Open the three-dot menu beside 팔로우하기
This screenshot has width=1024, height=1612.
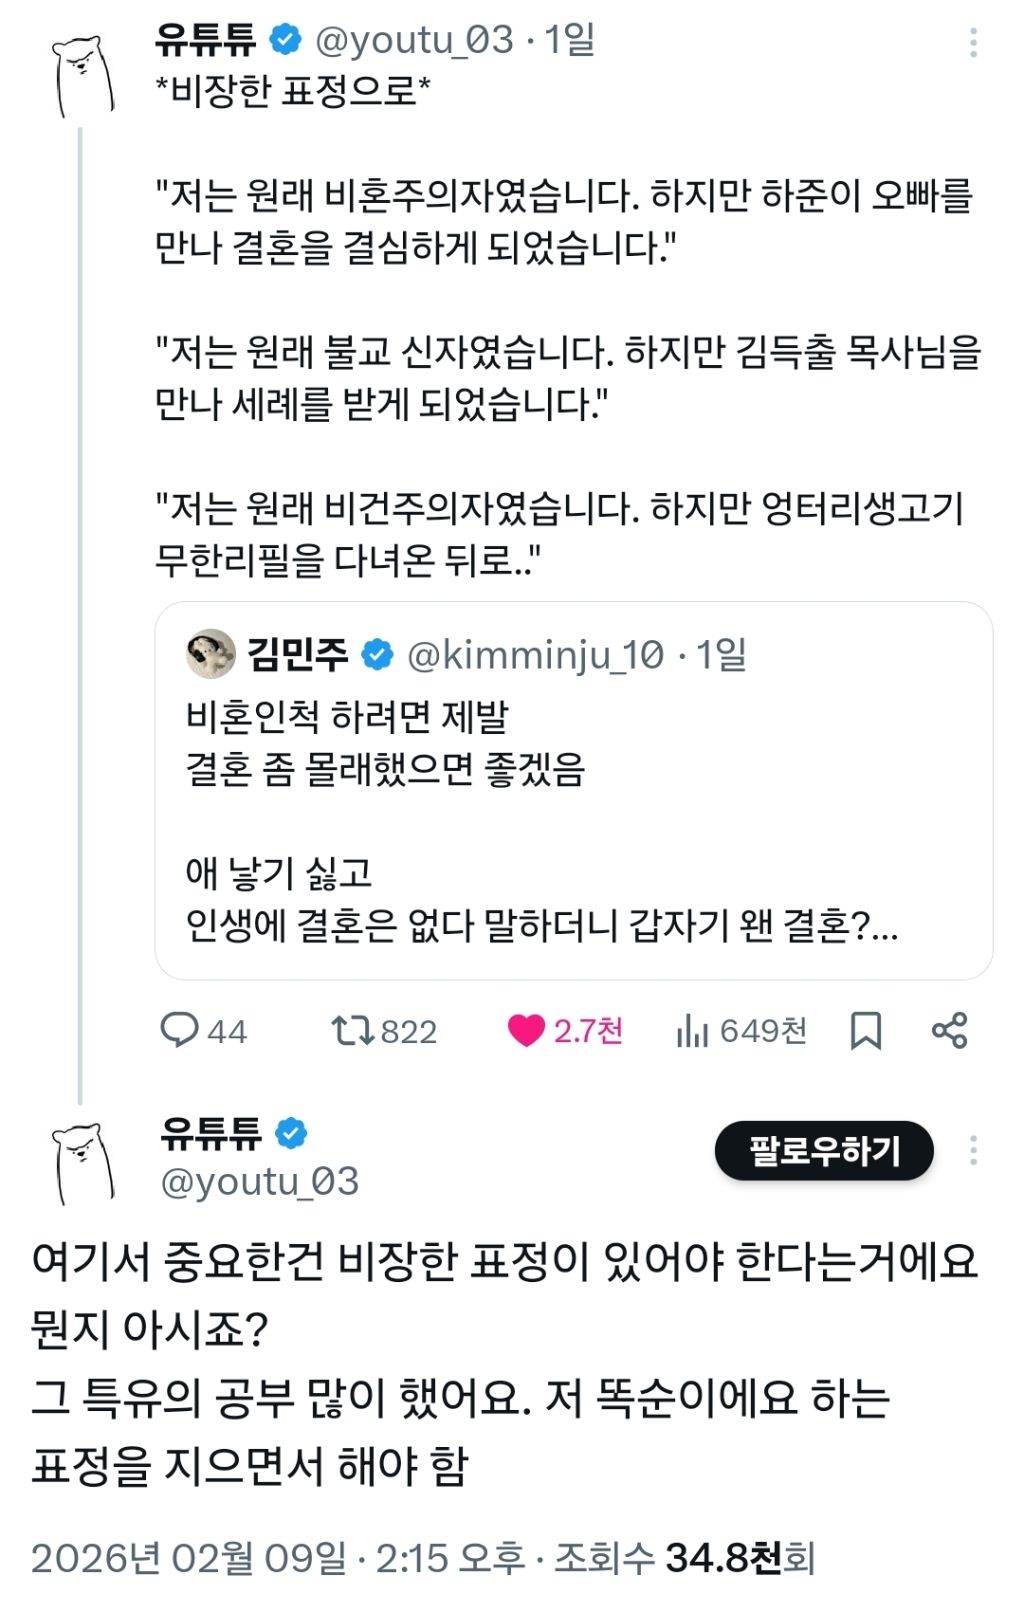click(973, 1151)
